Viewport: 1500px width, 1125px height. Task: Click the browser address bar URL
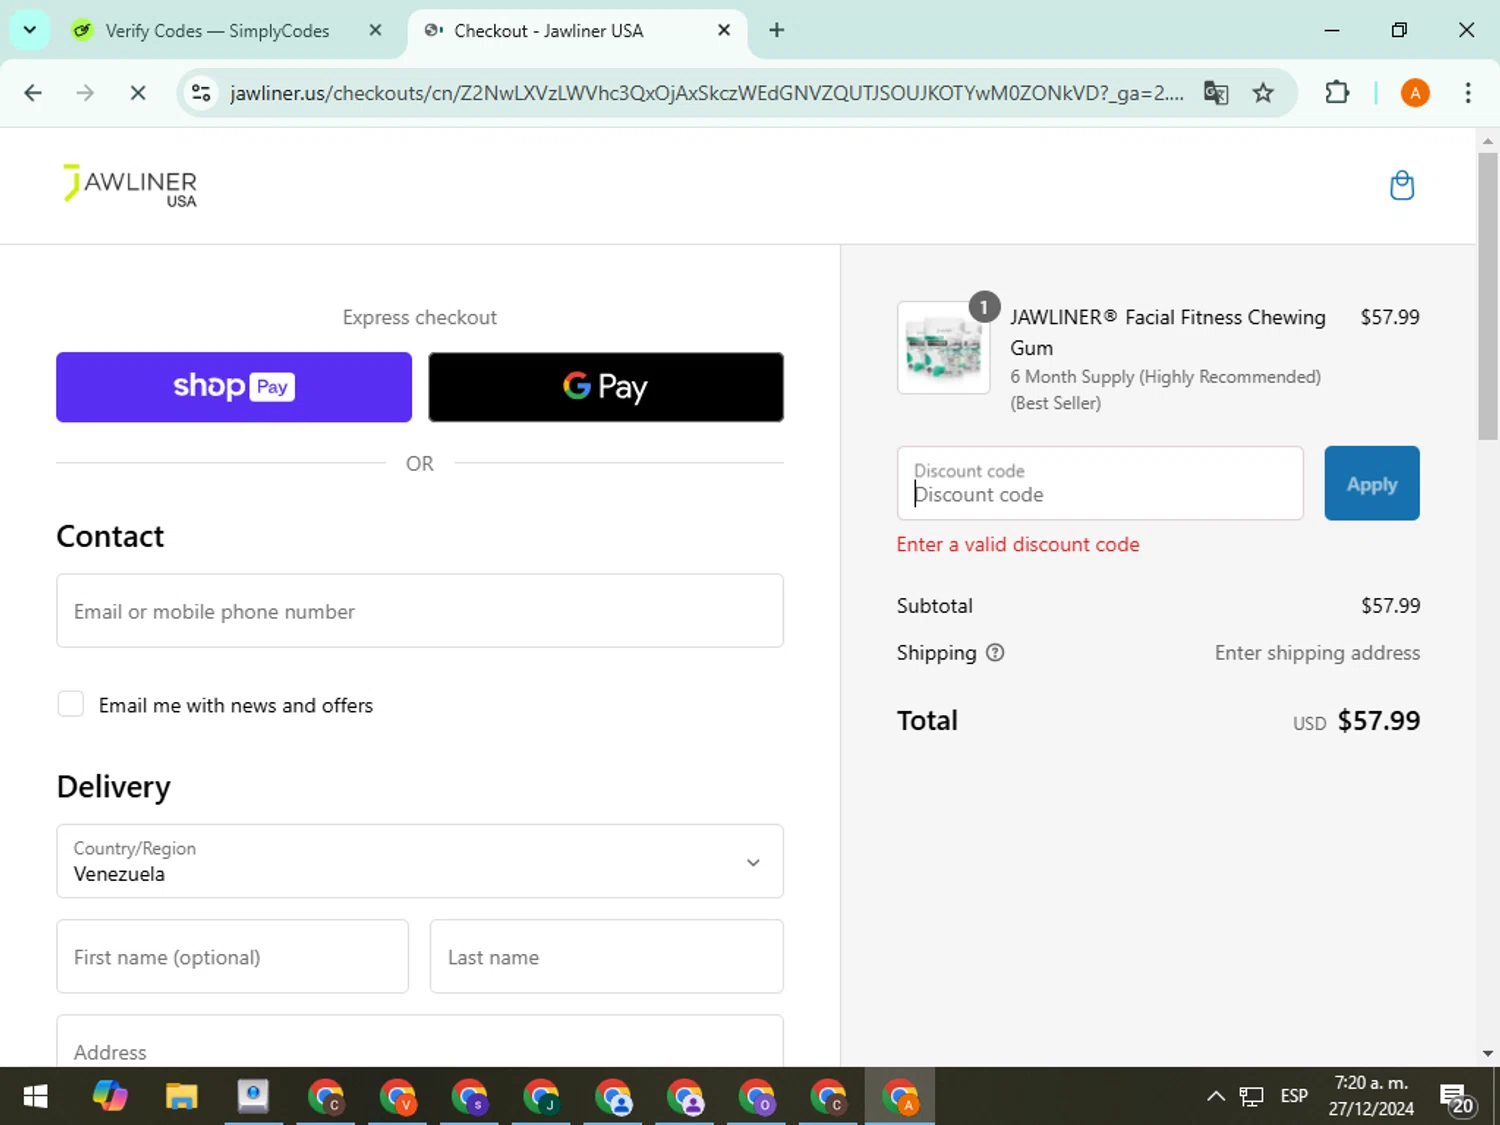706,93
